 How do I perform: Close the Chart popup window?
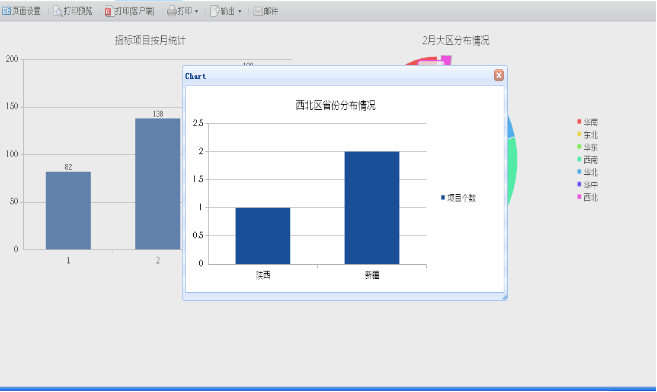[x=499, y=75]
